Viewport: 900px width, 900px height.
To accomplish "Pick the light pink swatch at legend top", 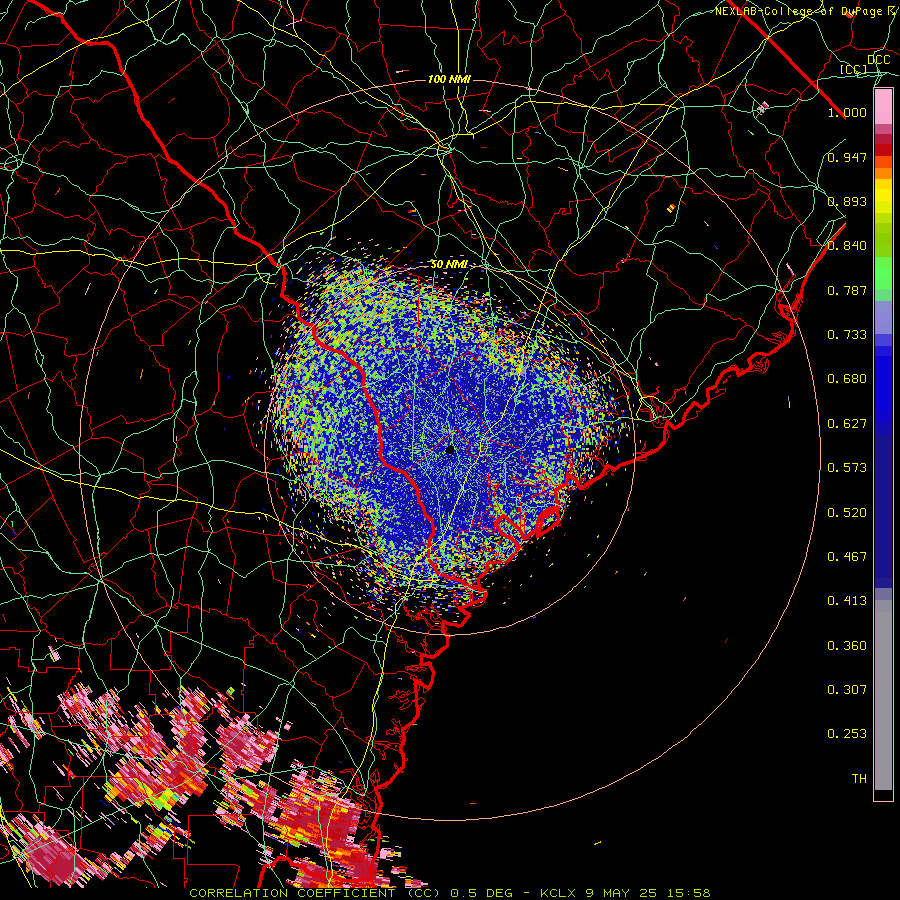I will click(883, 107).
